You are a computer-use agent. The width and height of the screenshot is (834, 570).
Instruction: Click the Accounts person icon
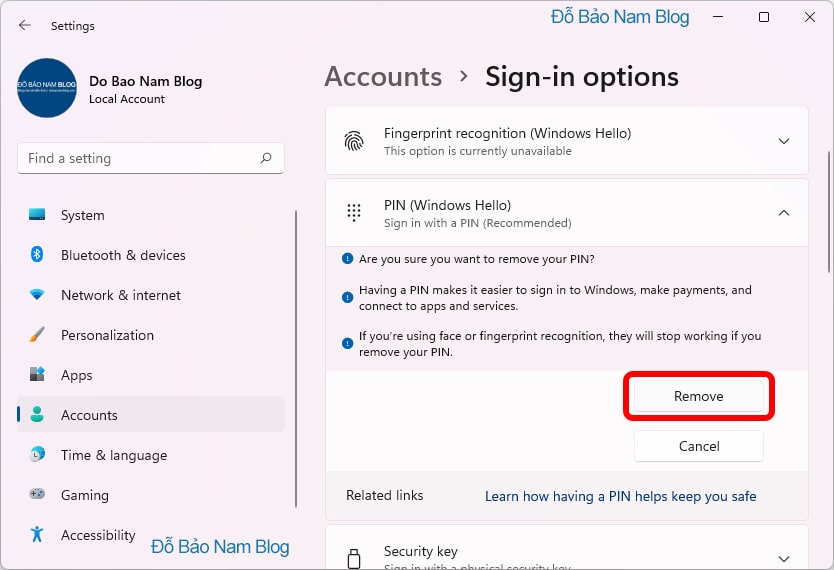click(x=37, y=414)
